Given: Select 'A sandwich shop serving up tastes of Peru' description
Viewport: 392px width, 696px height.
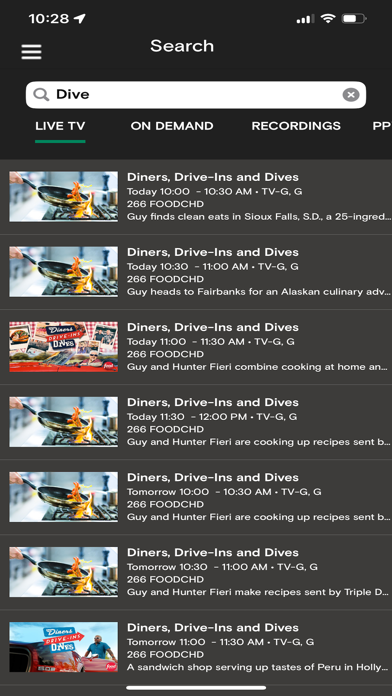Looking at the screenshot, I should pyautogui.click(x=258, y=667).
